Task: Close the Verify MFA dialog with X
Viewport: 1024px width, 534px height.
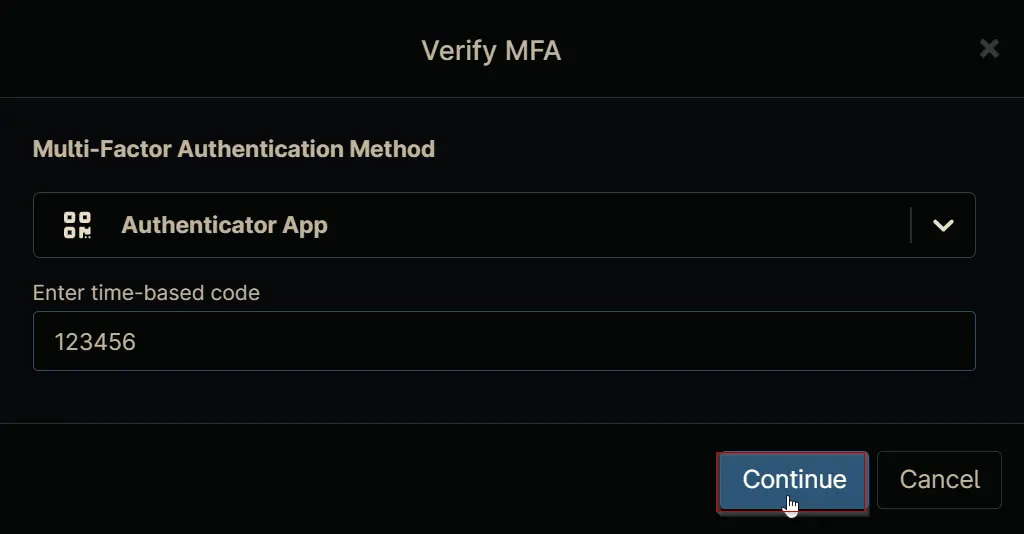Action: 989,48
